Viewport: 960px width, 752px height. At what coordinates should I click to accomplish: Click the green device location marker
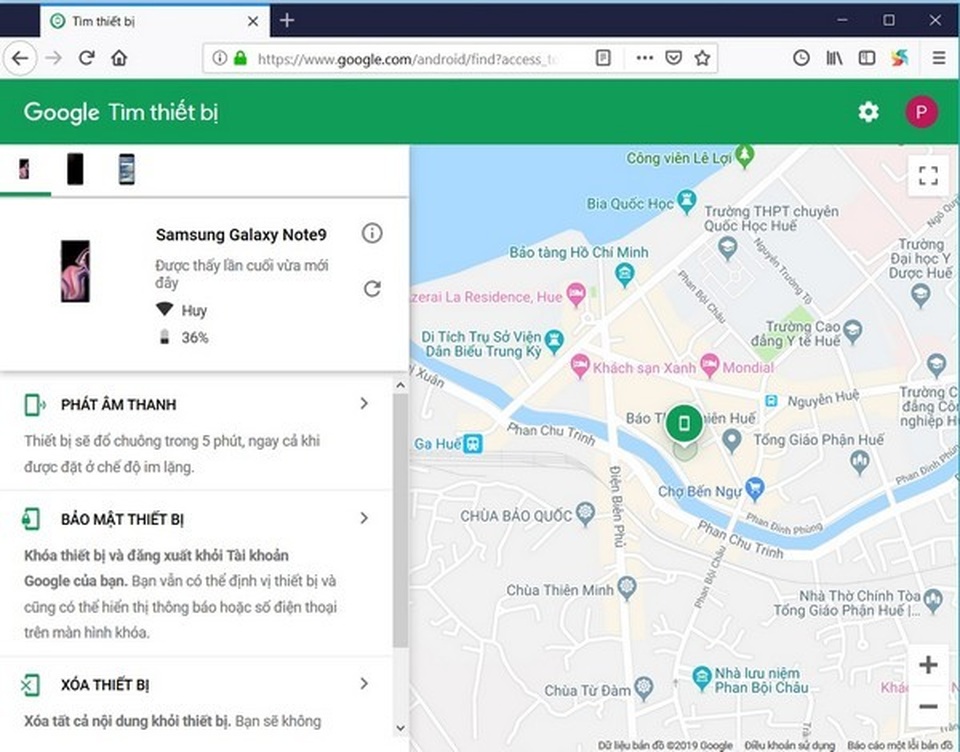(684, 423)
